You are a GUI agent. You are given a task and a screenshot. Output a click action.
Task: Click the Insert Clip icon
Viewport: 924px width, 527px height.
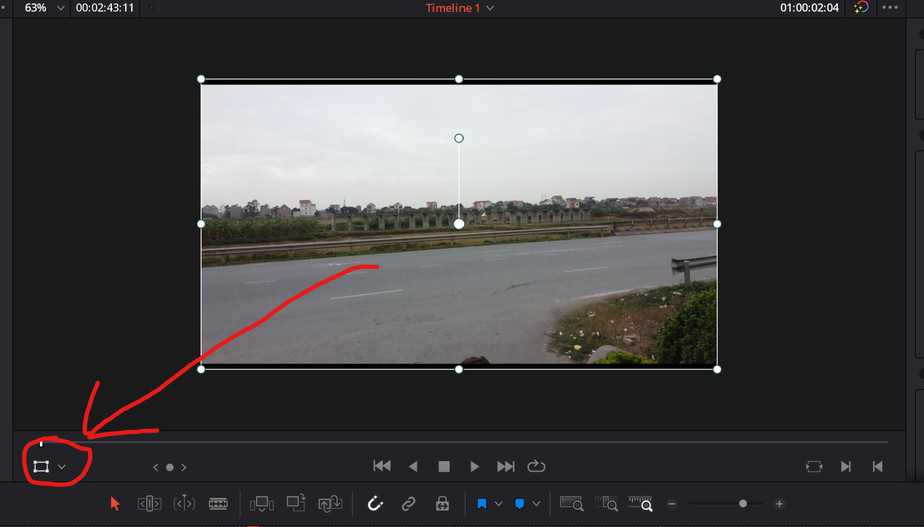click(x=262, y=503)
